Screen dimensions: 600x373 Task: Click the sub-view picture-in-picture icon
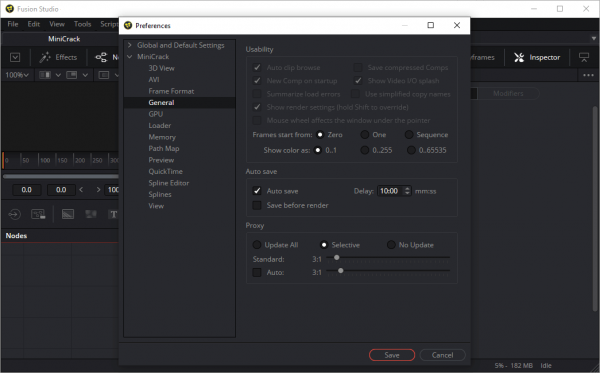point(72,75)
